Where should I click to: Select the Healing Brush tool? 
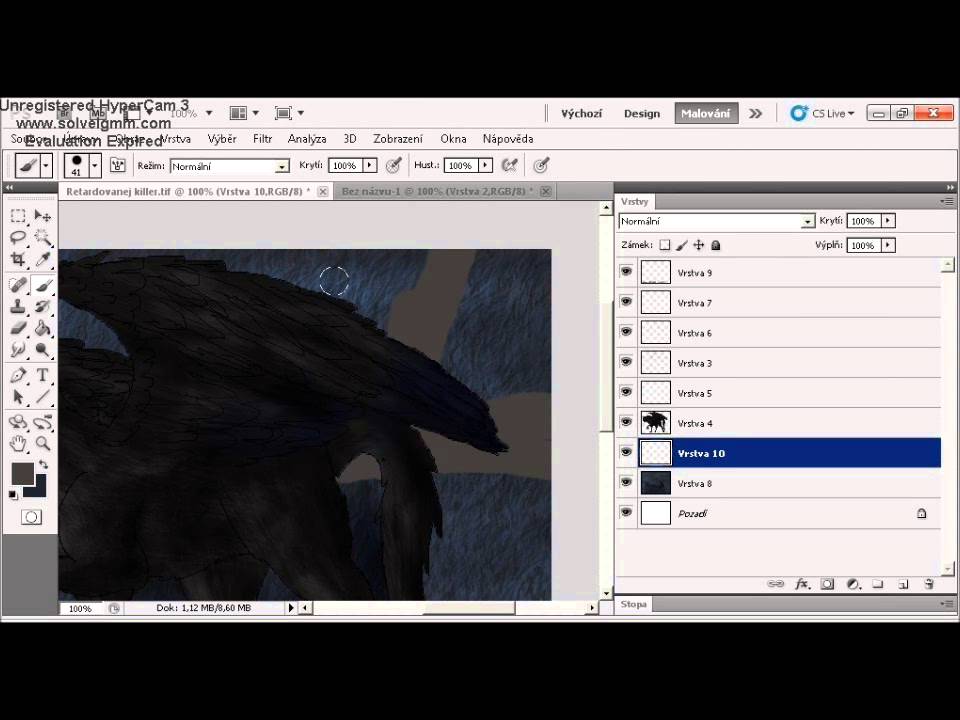pos(18,285)
